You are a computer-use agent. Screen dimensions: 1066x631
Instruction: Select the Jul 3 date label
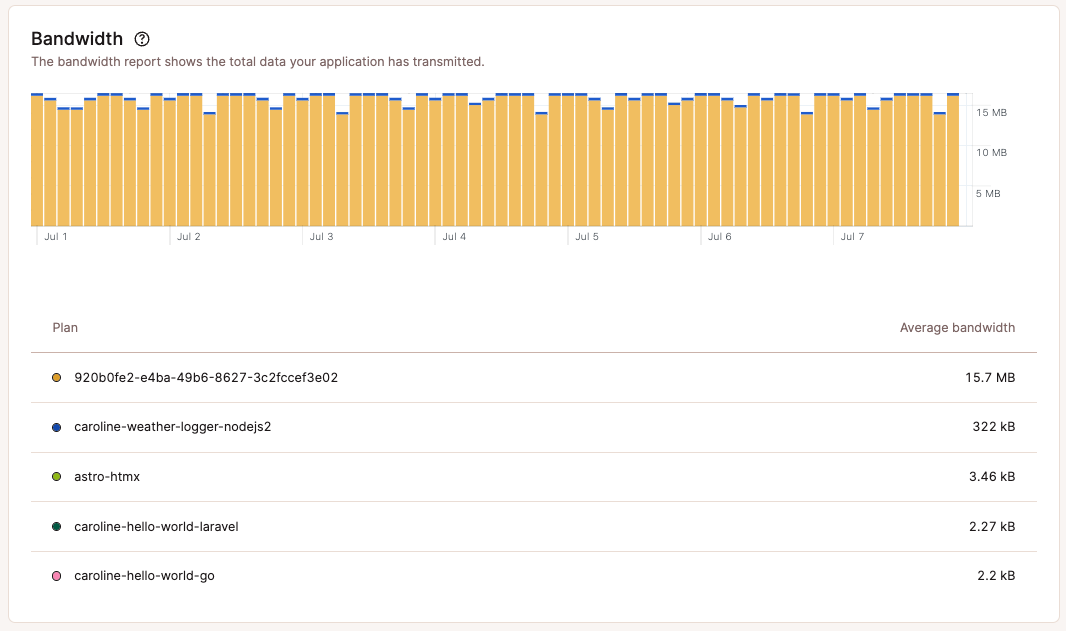coord(322,236)
